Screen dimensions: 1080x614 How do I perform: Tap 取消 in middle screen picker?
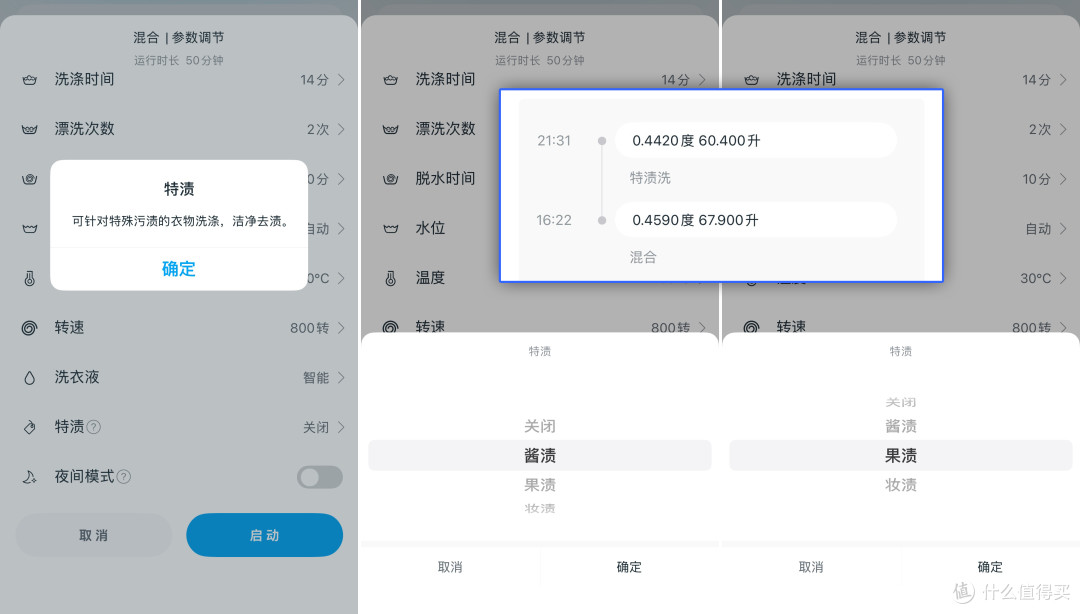(450, 567)
